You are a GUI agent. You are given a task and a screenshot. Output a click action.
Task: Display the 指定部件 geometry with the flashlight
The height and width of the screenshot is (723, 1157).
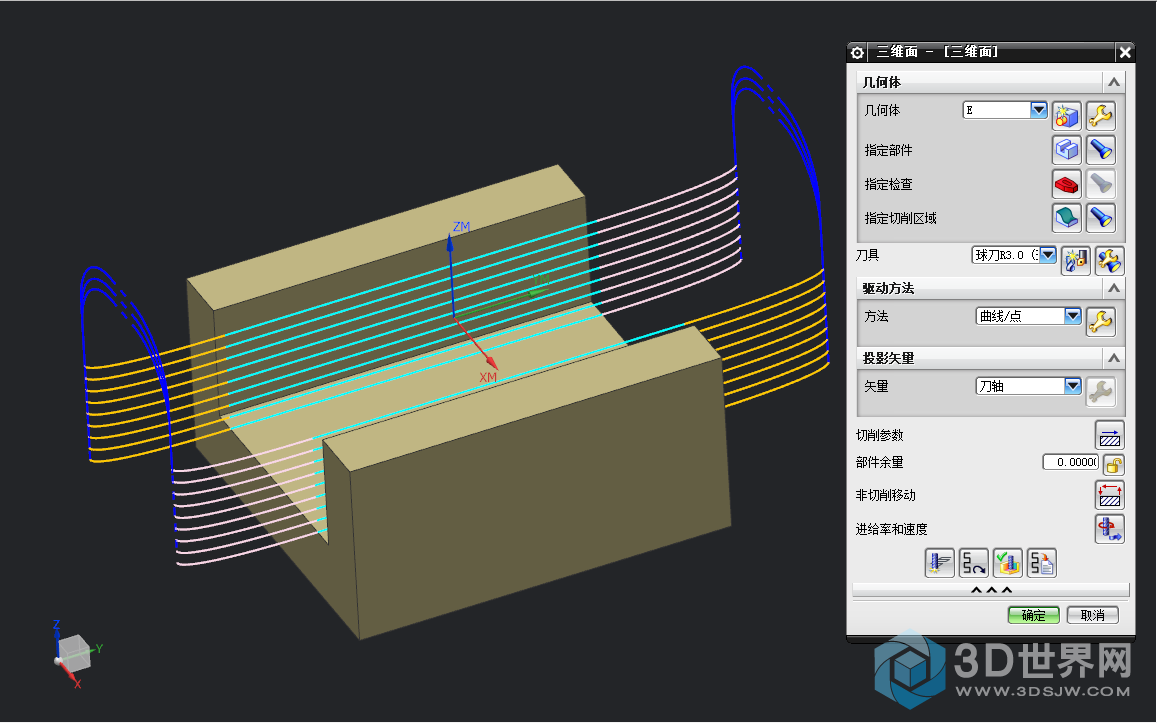point(1100,150)
